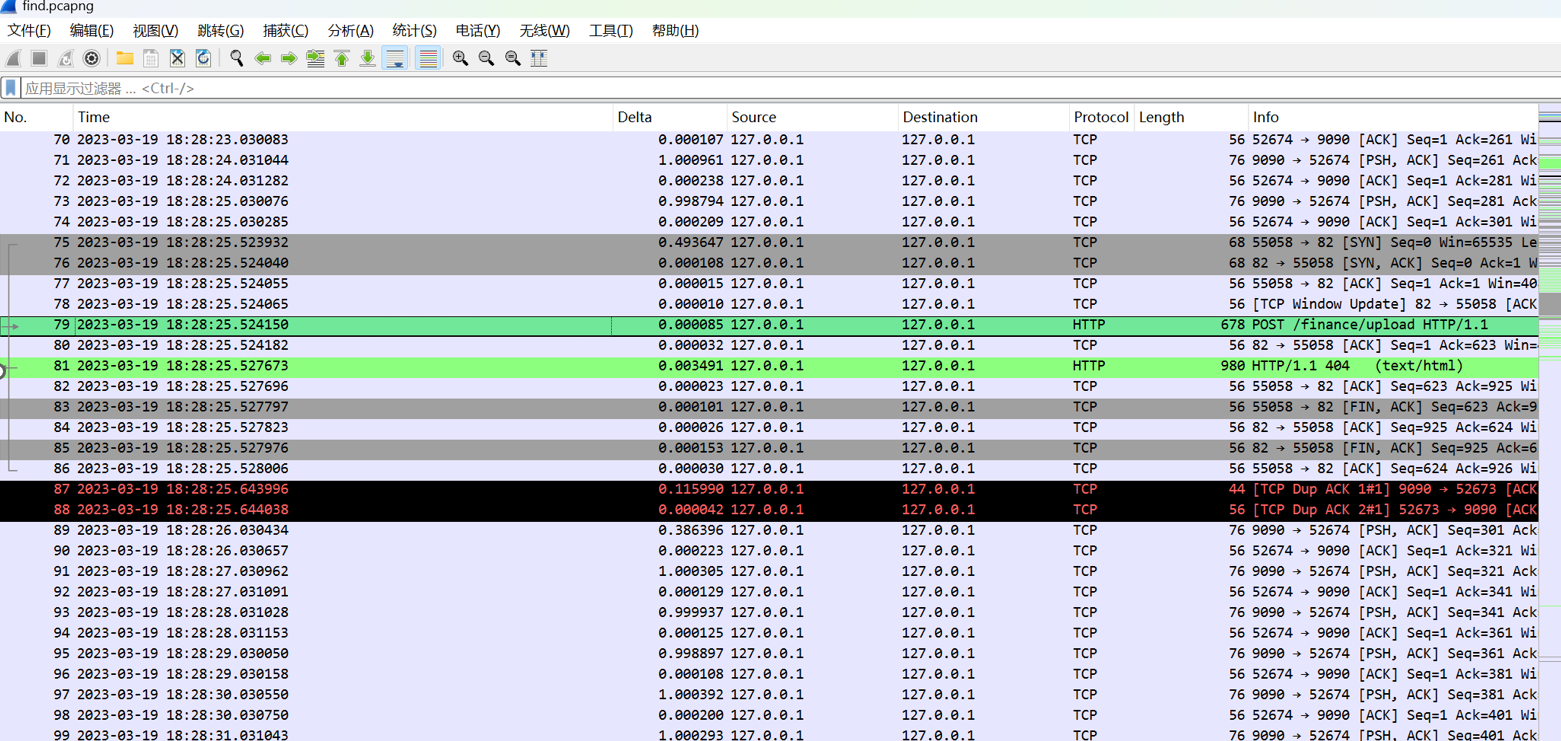Zoom in on packet list text

click(x=460, y=59)
